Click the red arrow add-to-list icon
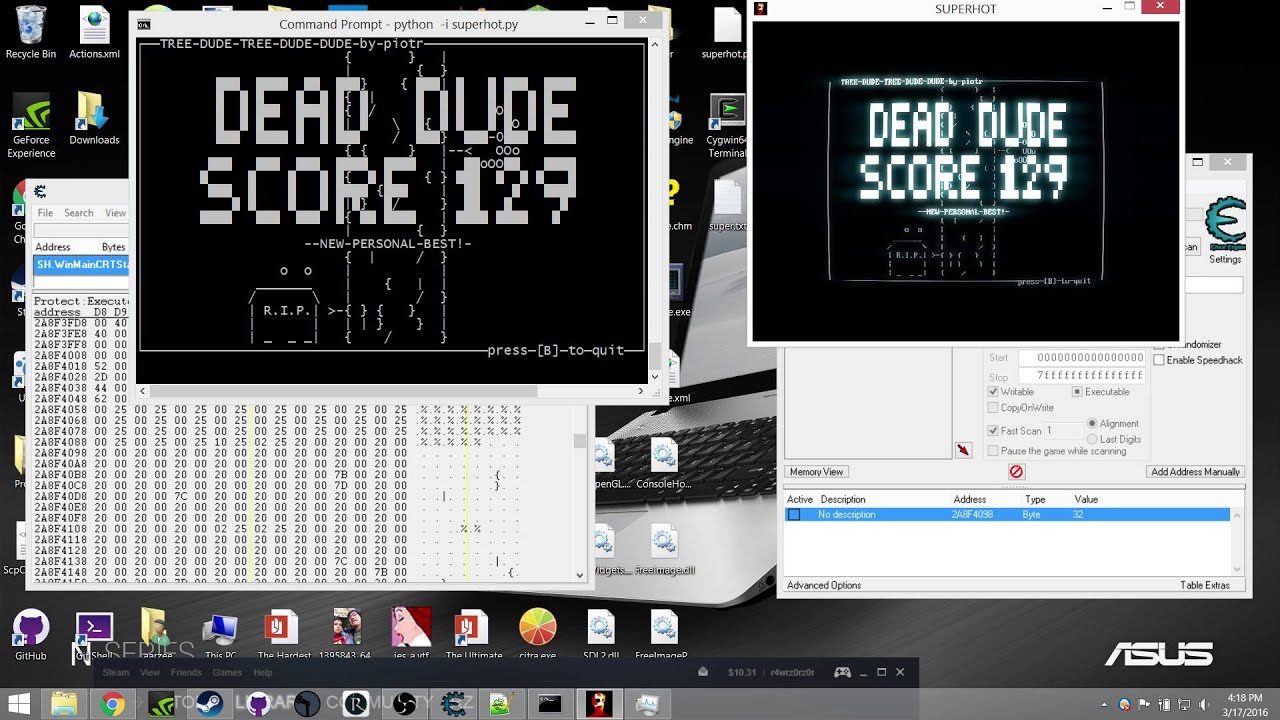The width and height of the screenshot is (1280, 720). tap(963, 450)
